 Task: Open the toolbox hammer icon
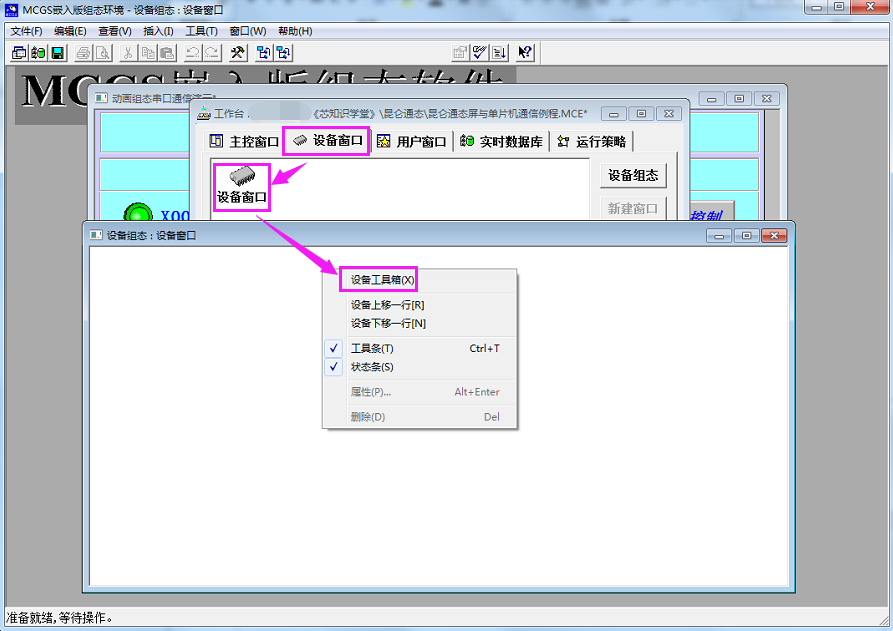click(237, 53)
